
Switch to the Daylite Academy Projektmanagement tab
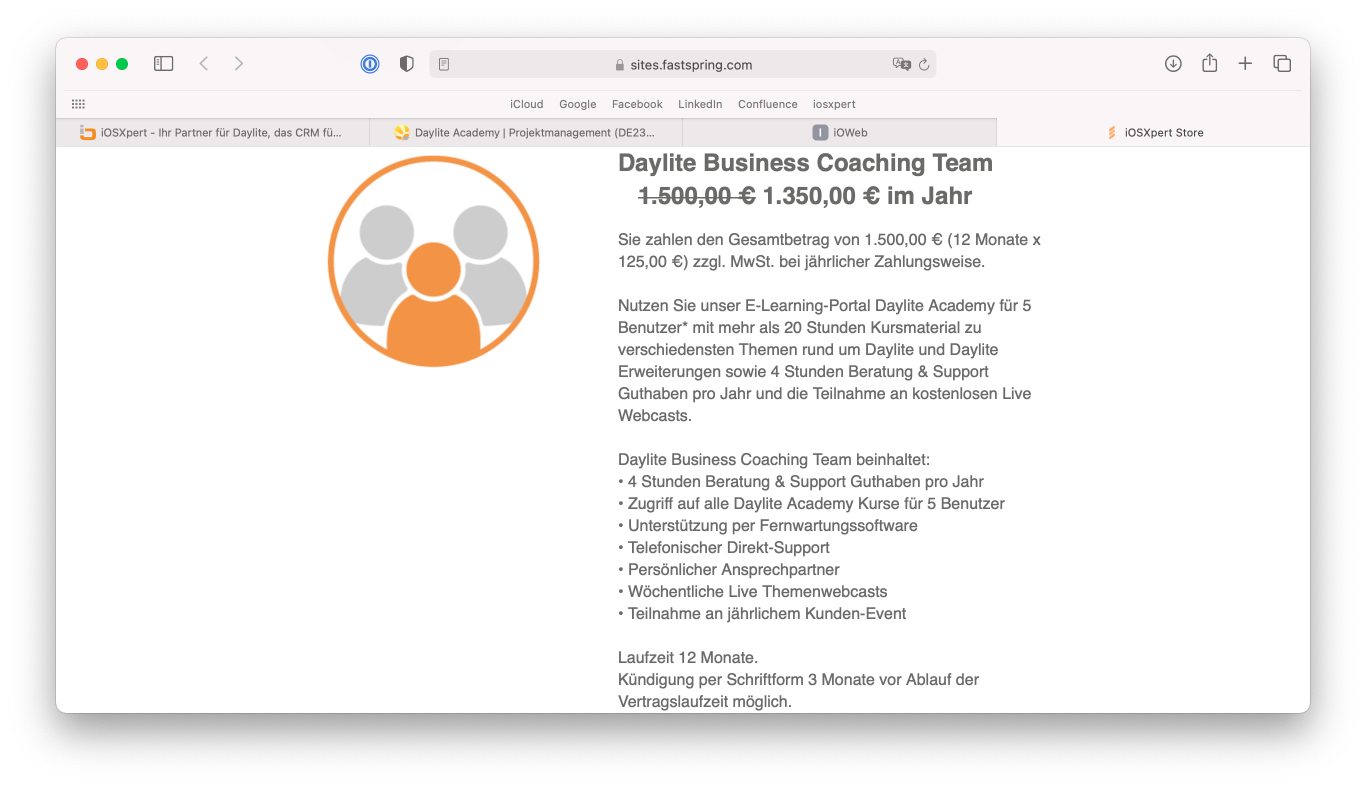(526, 132)
